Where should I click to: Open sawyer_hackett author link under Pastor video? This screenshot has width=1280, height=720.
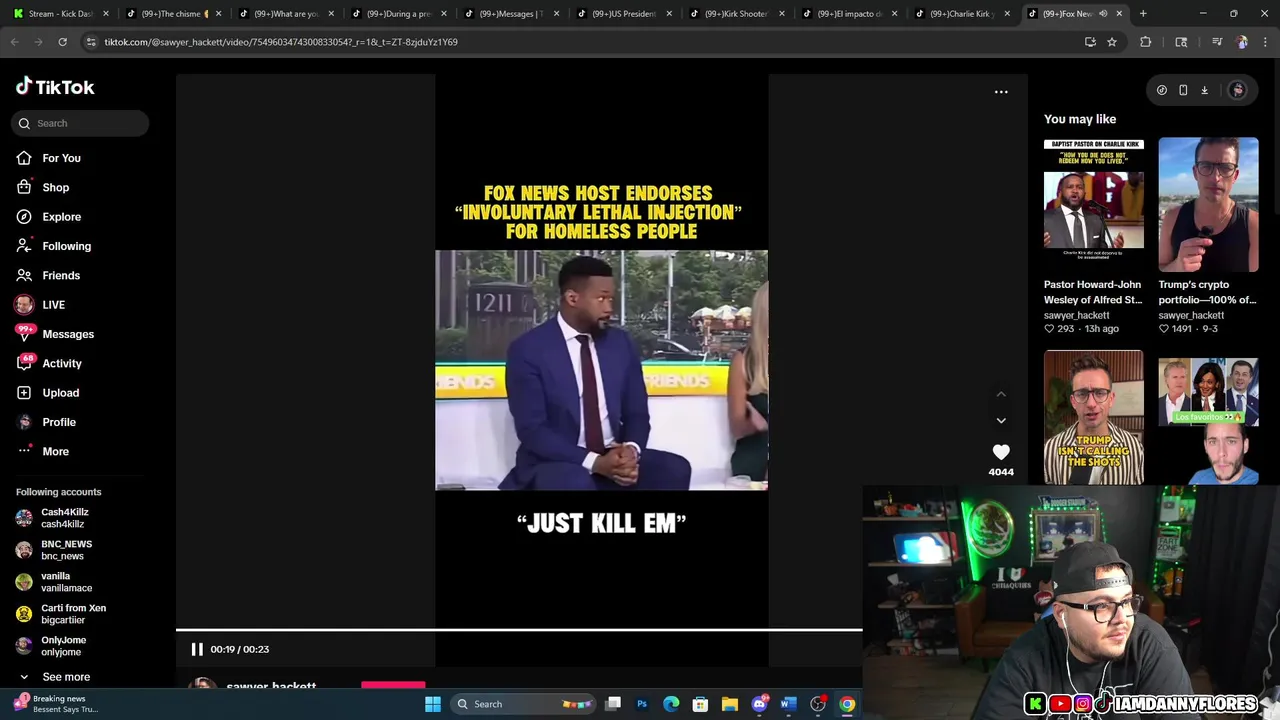tap(1077, 315)
